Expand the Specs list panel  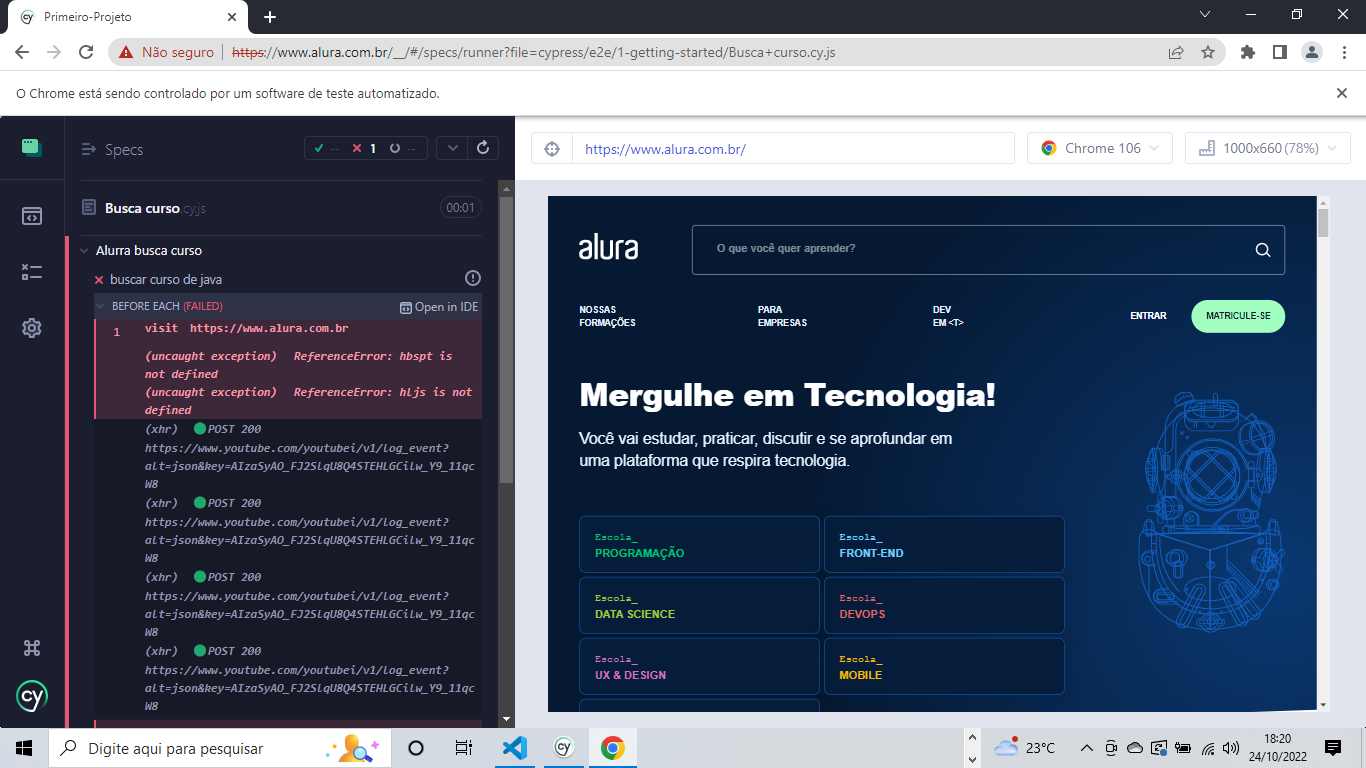[x=112, y=149]
